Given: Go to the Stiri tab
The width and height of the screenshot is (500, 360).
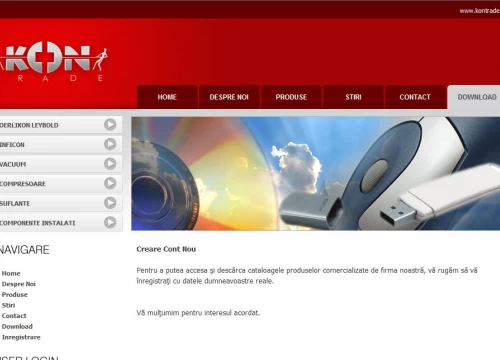Looking at the screenshot, I should click(x=353, y=97).
